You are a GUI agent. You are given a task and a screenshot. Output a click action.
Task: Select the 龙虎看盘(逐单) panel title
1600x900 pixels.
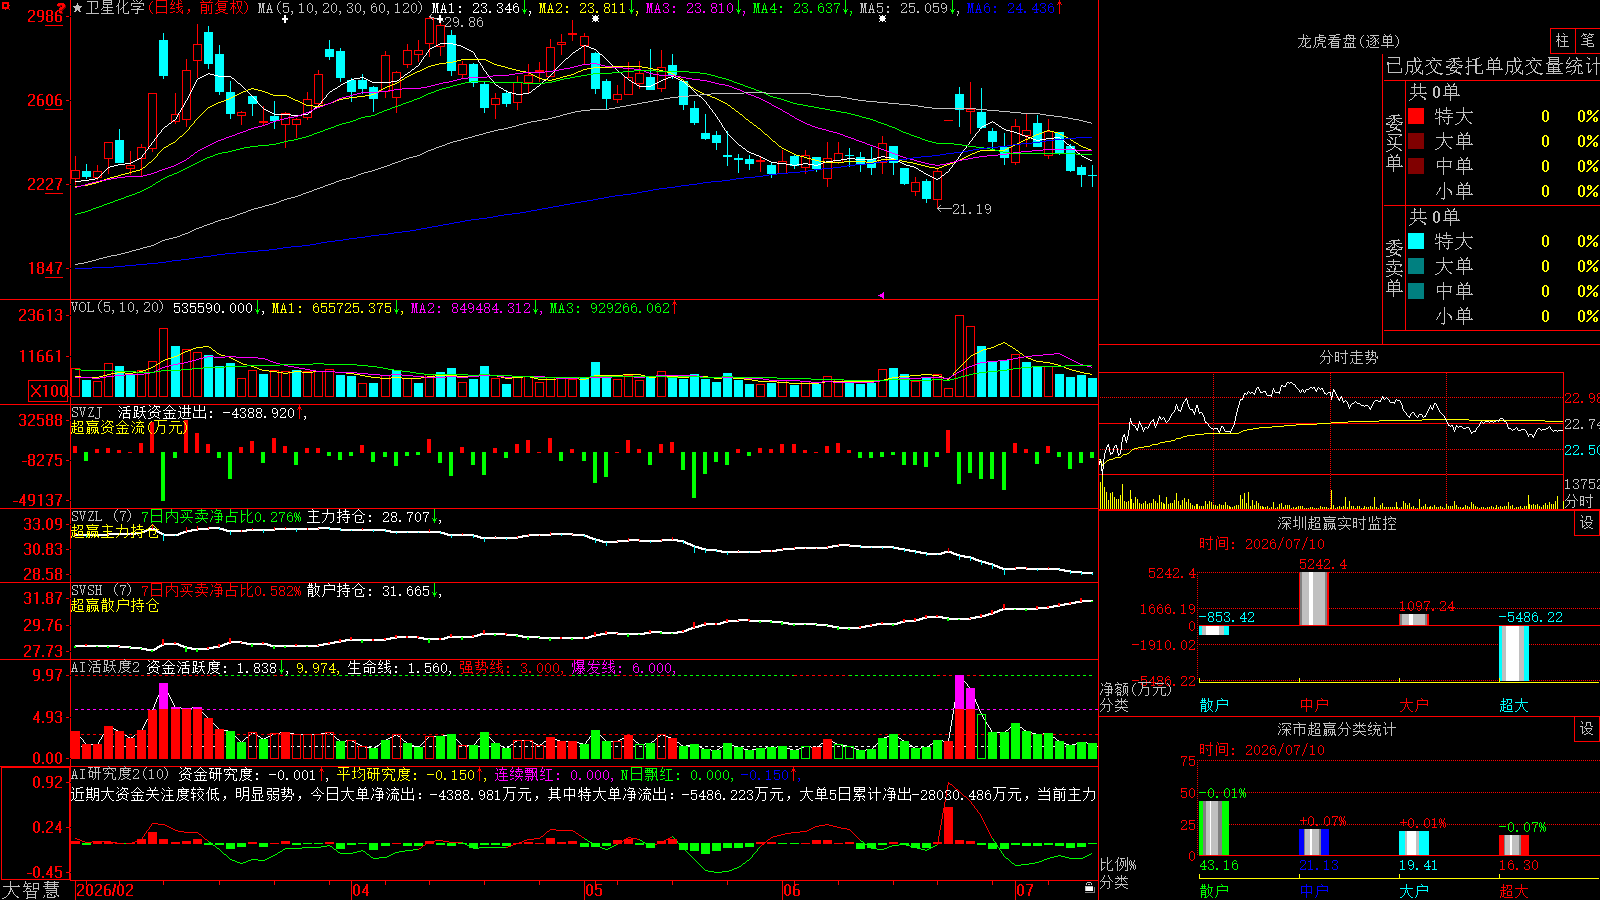coord(1348,41)
